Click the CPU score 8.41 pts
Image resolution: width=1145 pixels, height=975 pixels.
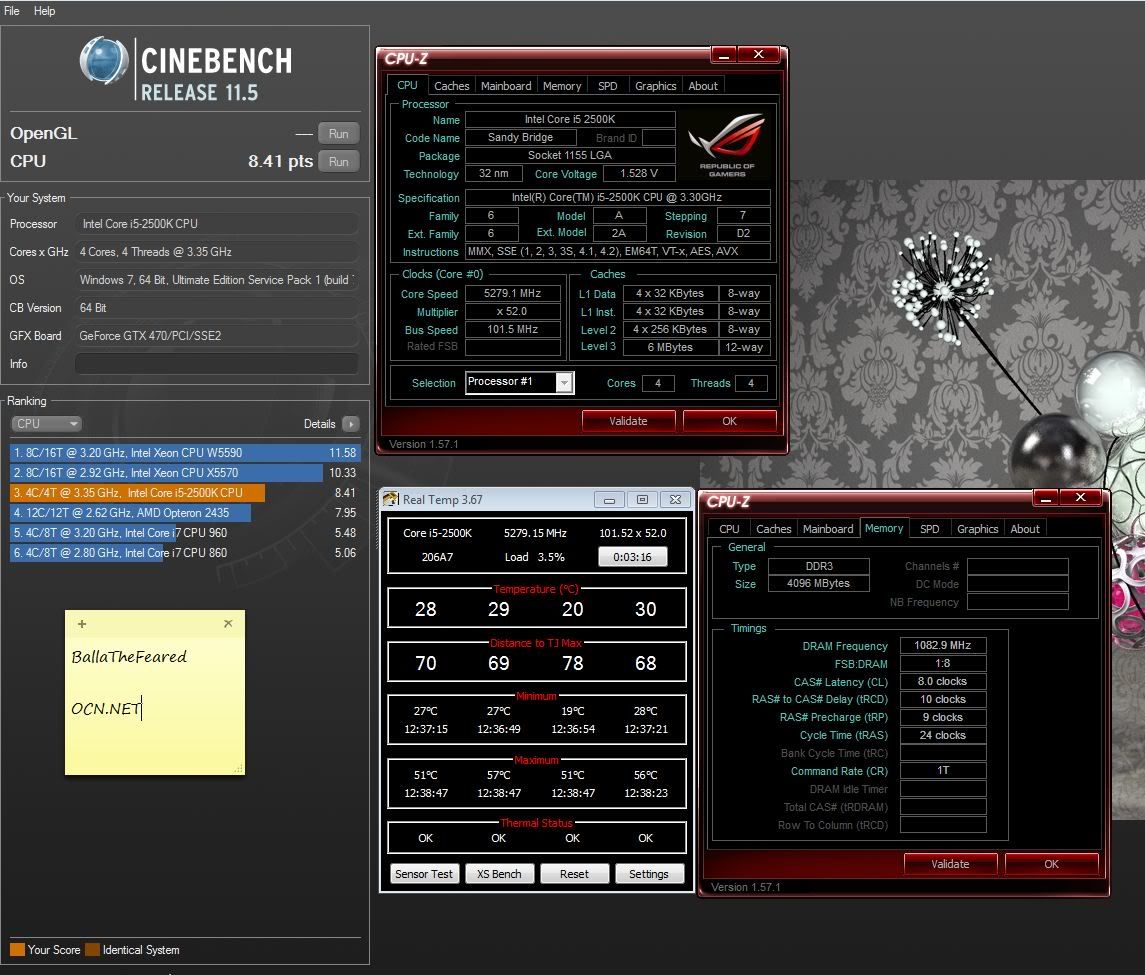[280, 161]
